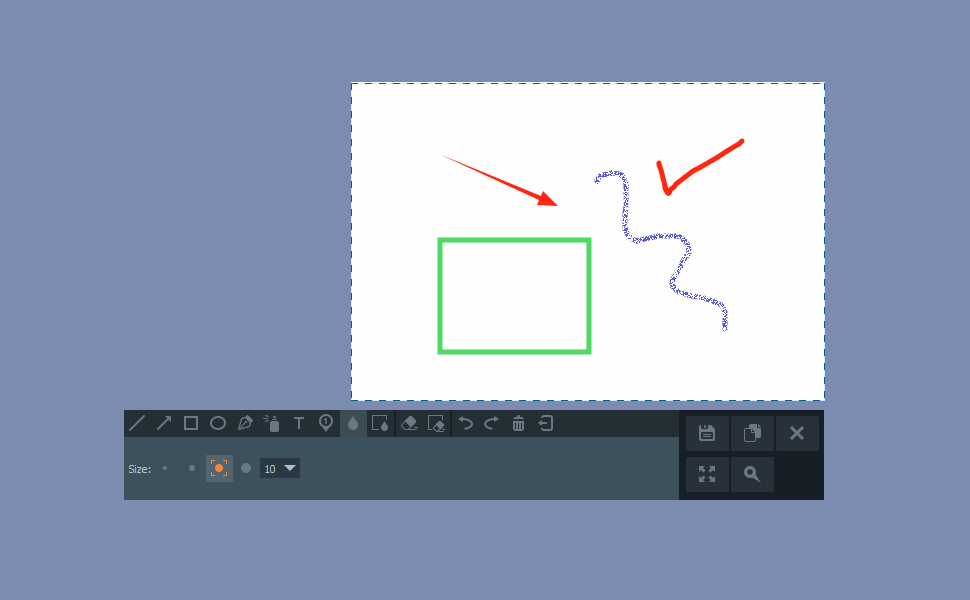Close the capture toolbar with X

tap(797, 433)
